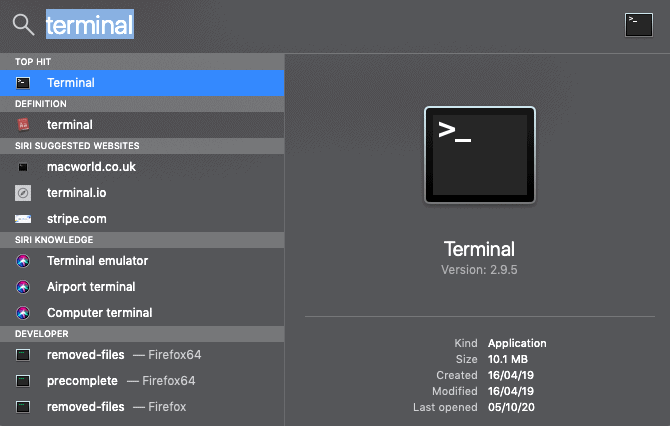Click the Terminal app icon in Top Hit row

click(23, 83)
